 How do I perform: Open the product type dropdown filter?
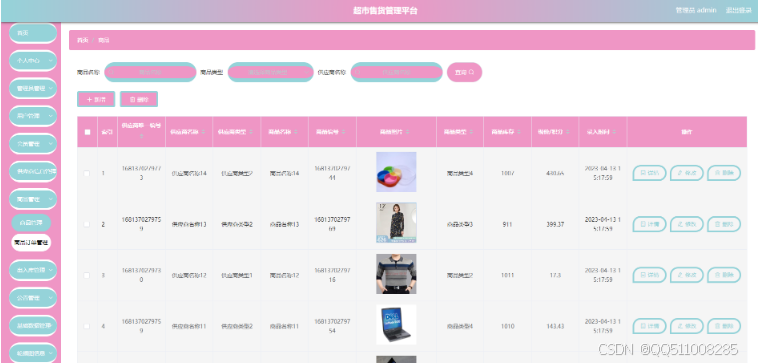click(x=271, y=72)
